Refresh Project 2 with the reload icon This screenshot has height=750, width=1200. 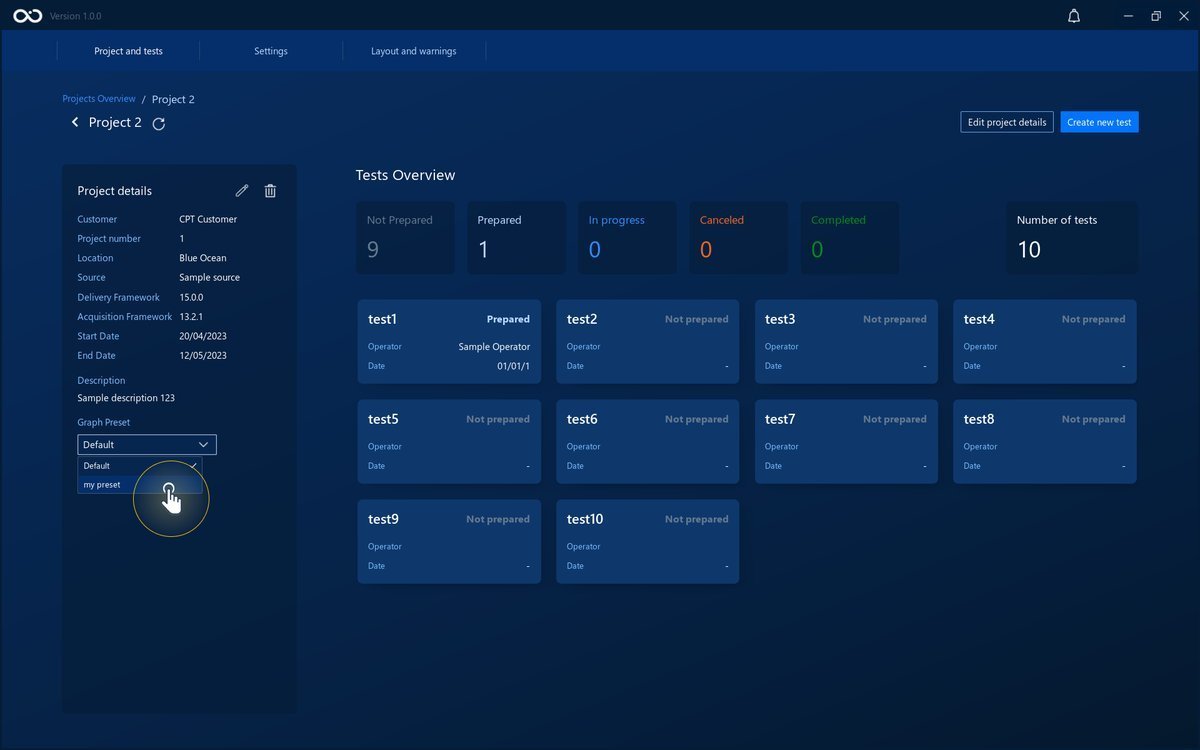tap(158, 123)
